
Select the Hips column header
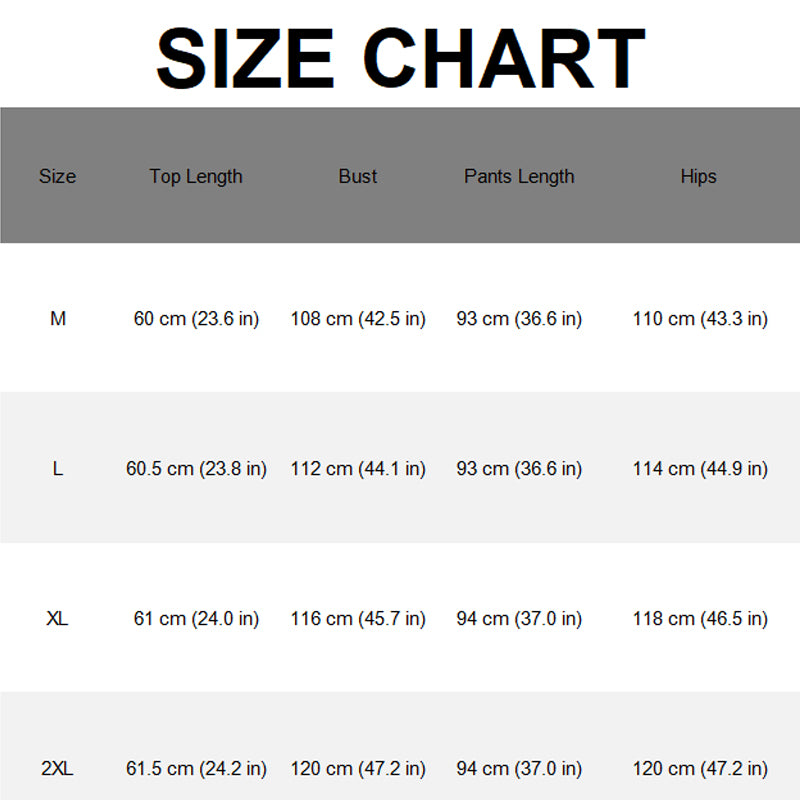pyautogui.click(x=698, y=177)
